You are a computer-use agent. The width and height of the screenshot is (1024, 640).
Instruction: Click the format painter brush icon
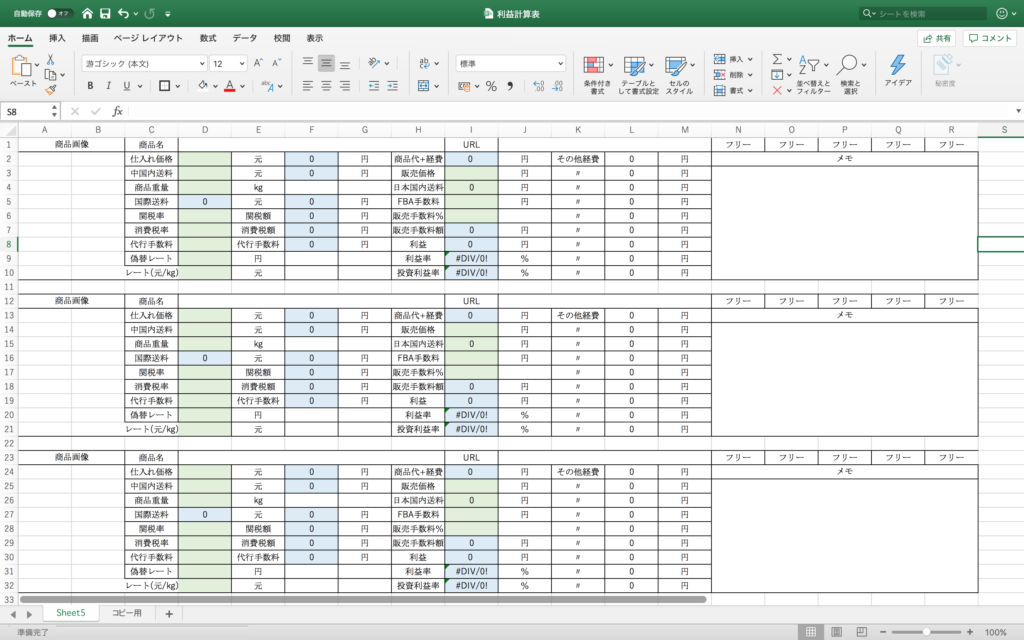pos(50,90)
